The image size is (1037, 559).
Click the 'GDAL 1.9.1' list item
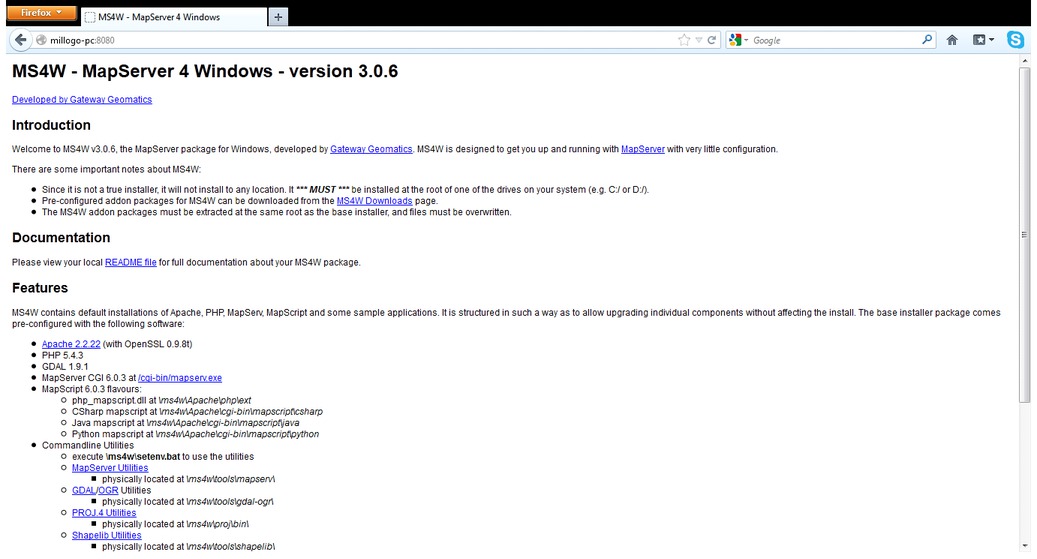[65, 366]
